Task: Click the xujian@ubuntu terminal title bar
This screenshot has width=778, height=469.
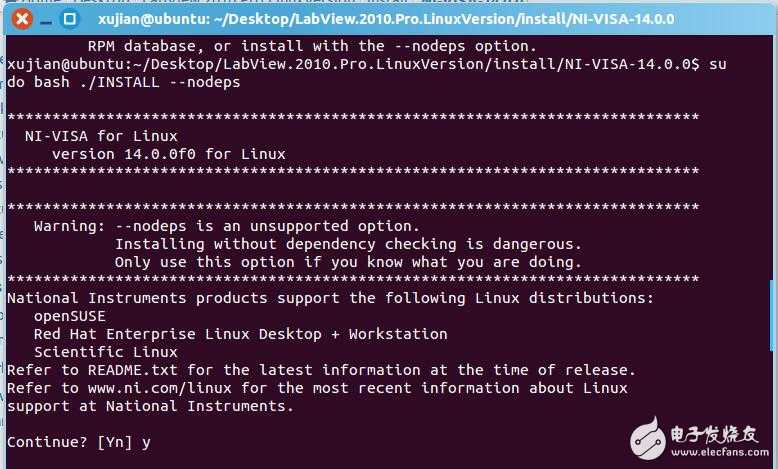Action: 400,19
